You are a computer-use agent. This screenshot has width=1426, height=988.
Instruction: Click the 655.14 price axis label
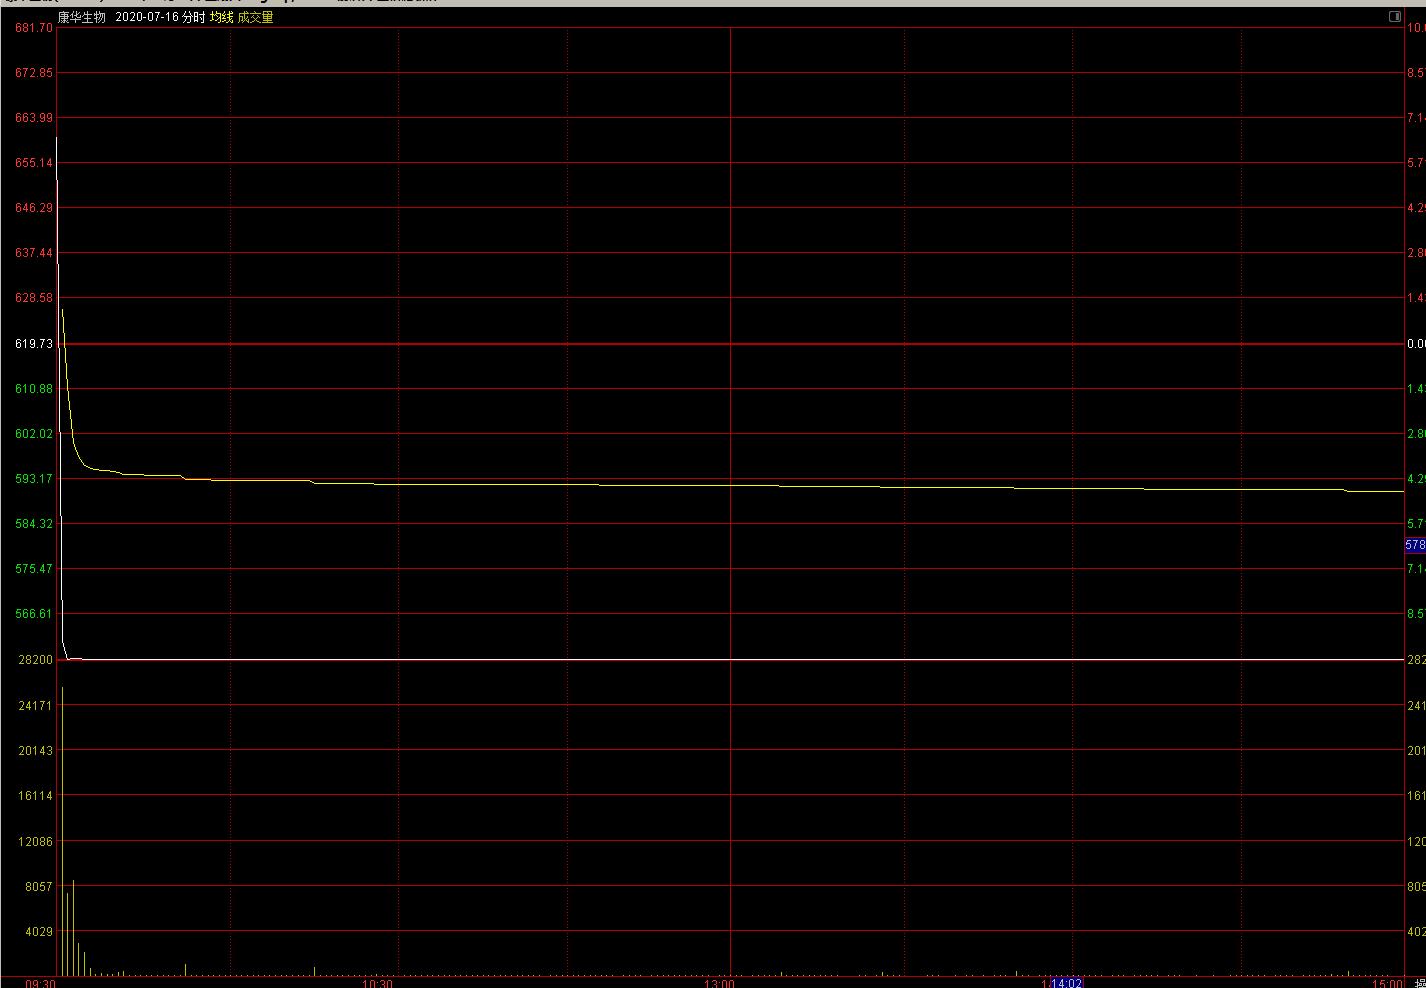(34, 163)
